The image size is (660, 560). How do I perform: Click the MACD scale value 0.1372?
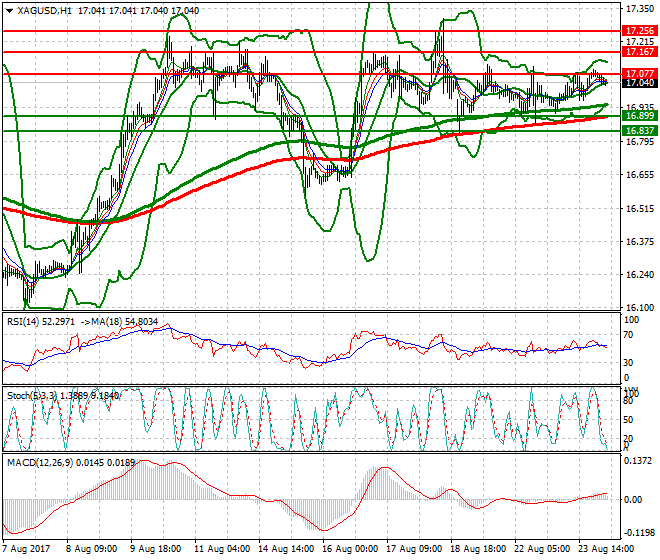pyautogui.click(x=640, y=461)
